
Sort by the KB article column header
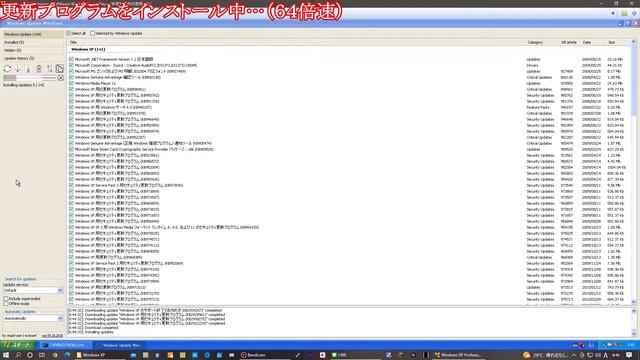tap(570, 42)
